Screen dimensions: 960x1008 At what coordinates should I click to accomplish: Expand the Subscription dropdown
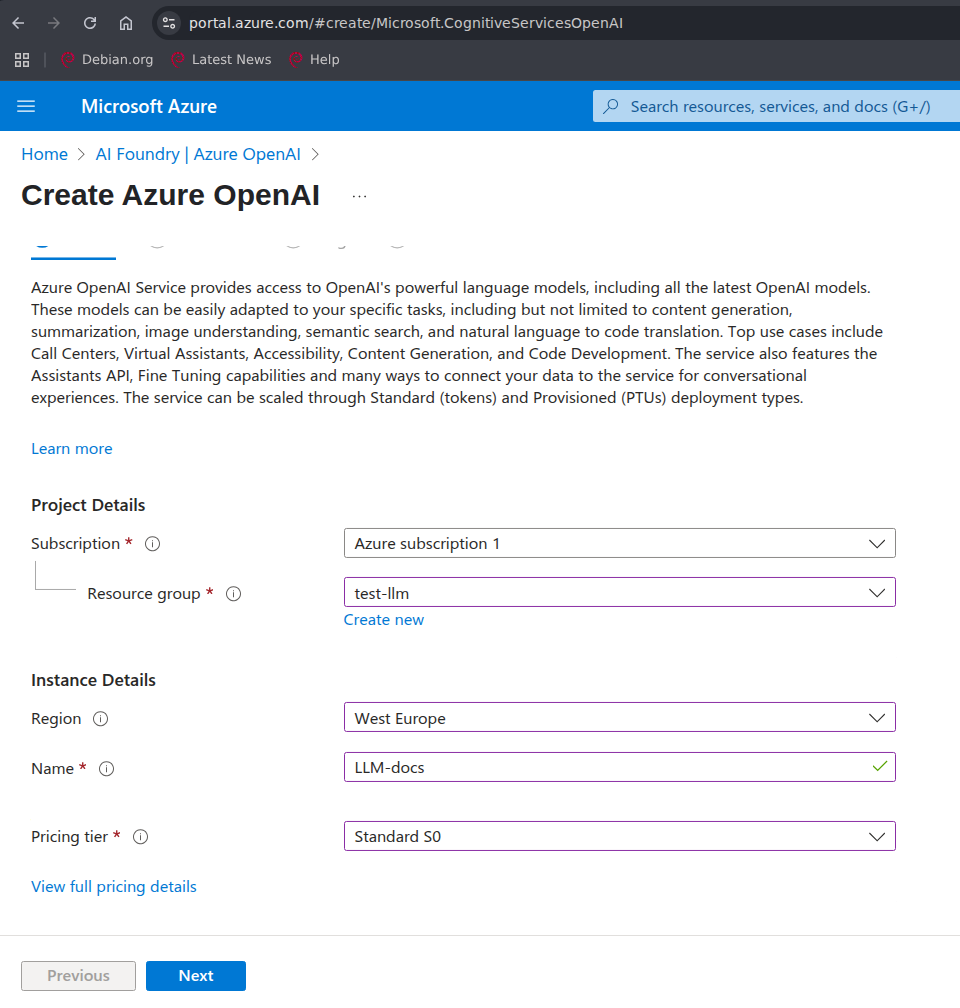[x=619, y=544]
